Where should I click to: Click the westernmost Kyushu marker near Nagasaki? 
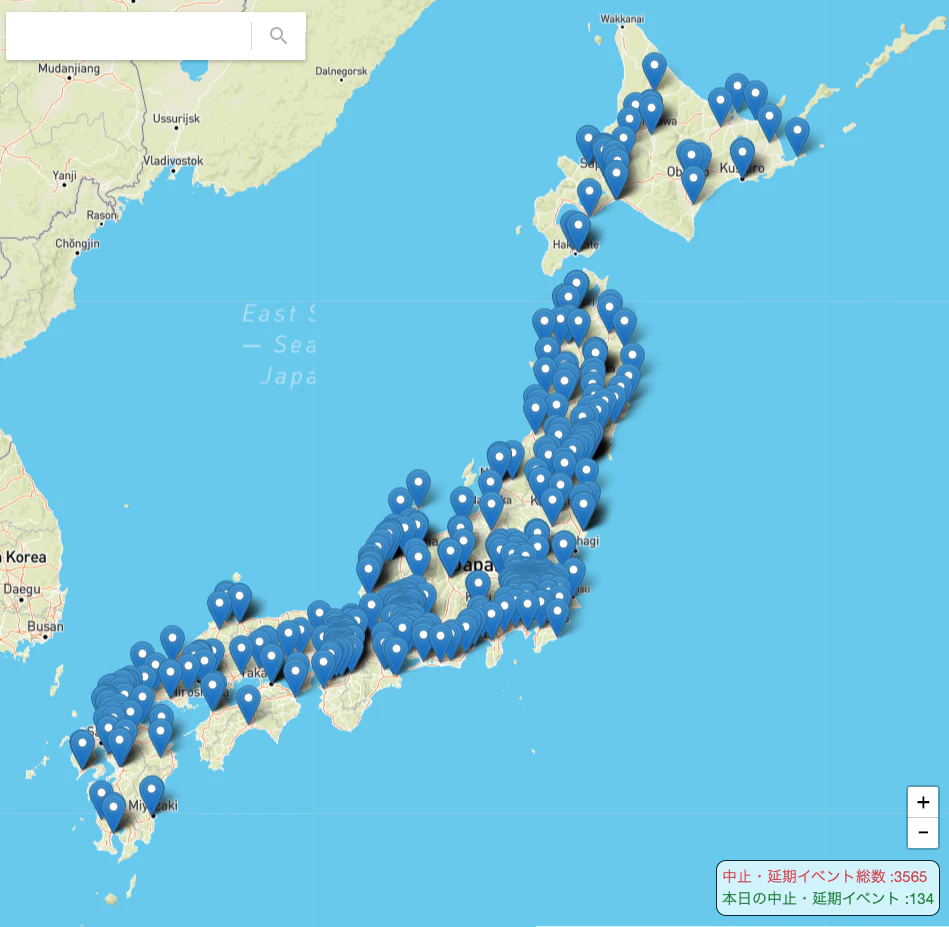82,749
